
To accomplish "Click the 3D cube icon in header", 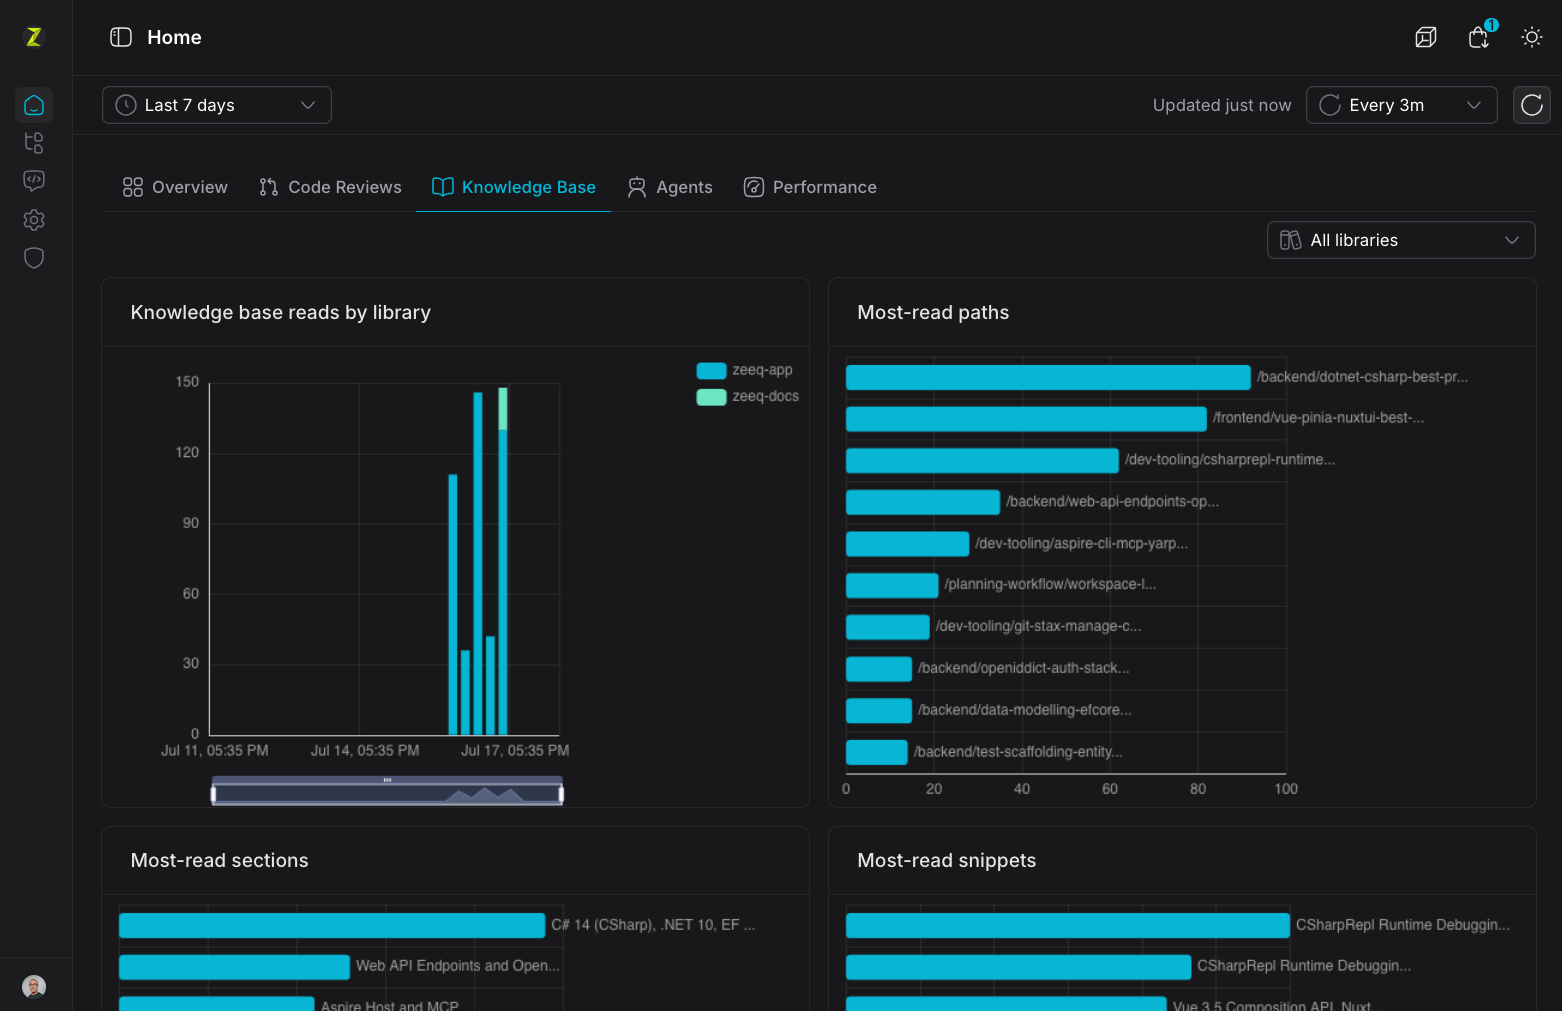I will (1426, 37).
